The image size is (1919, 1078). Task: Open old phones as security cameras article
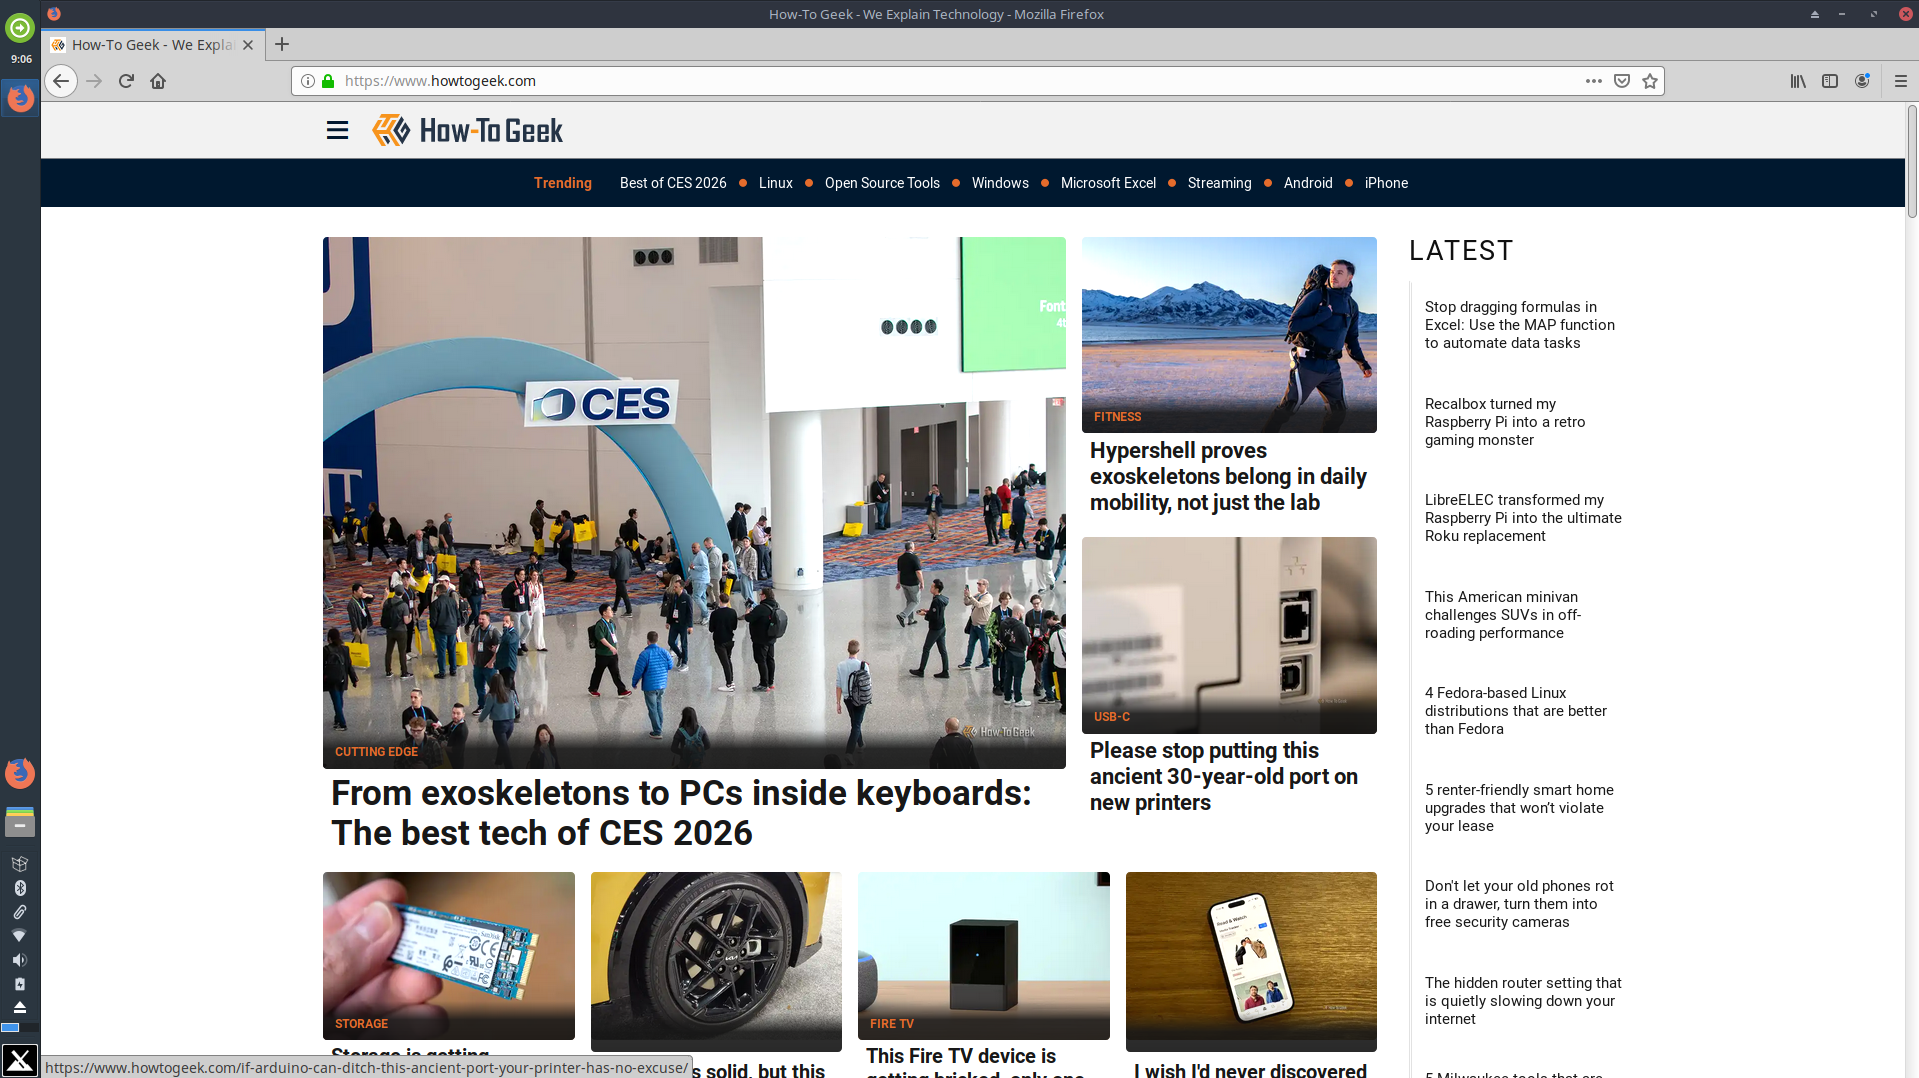click(x=1519, y=904)
